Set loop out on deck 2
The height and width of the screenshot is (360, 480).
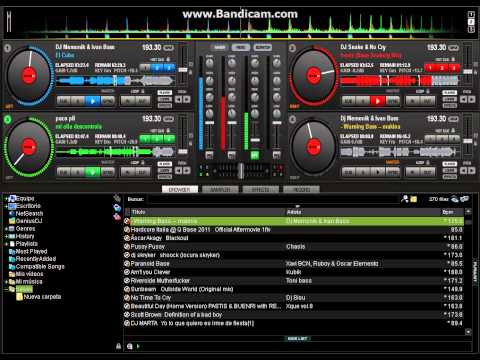(427, 101)
